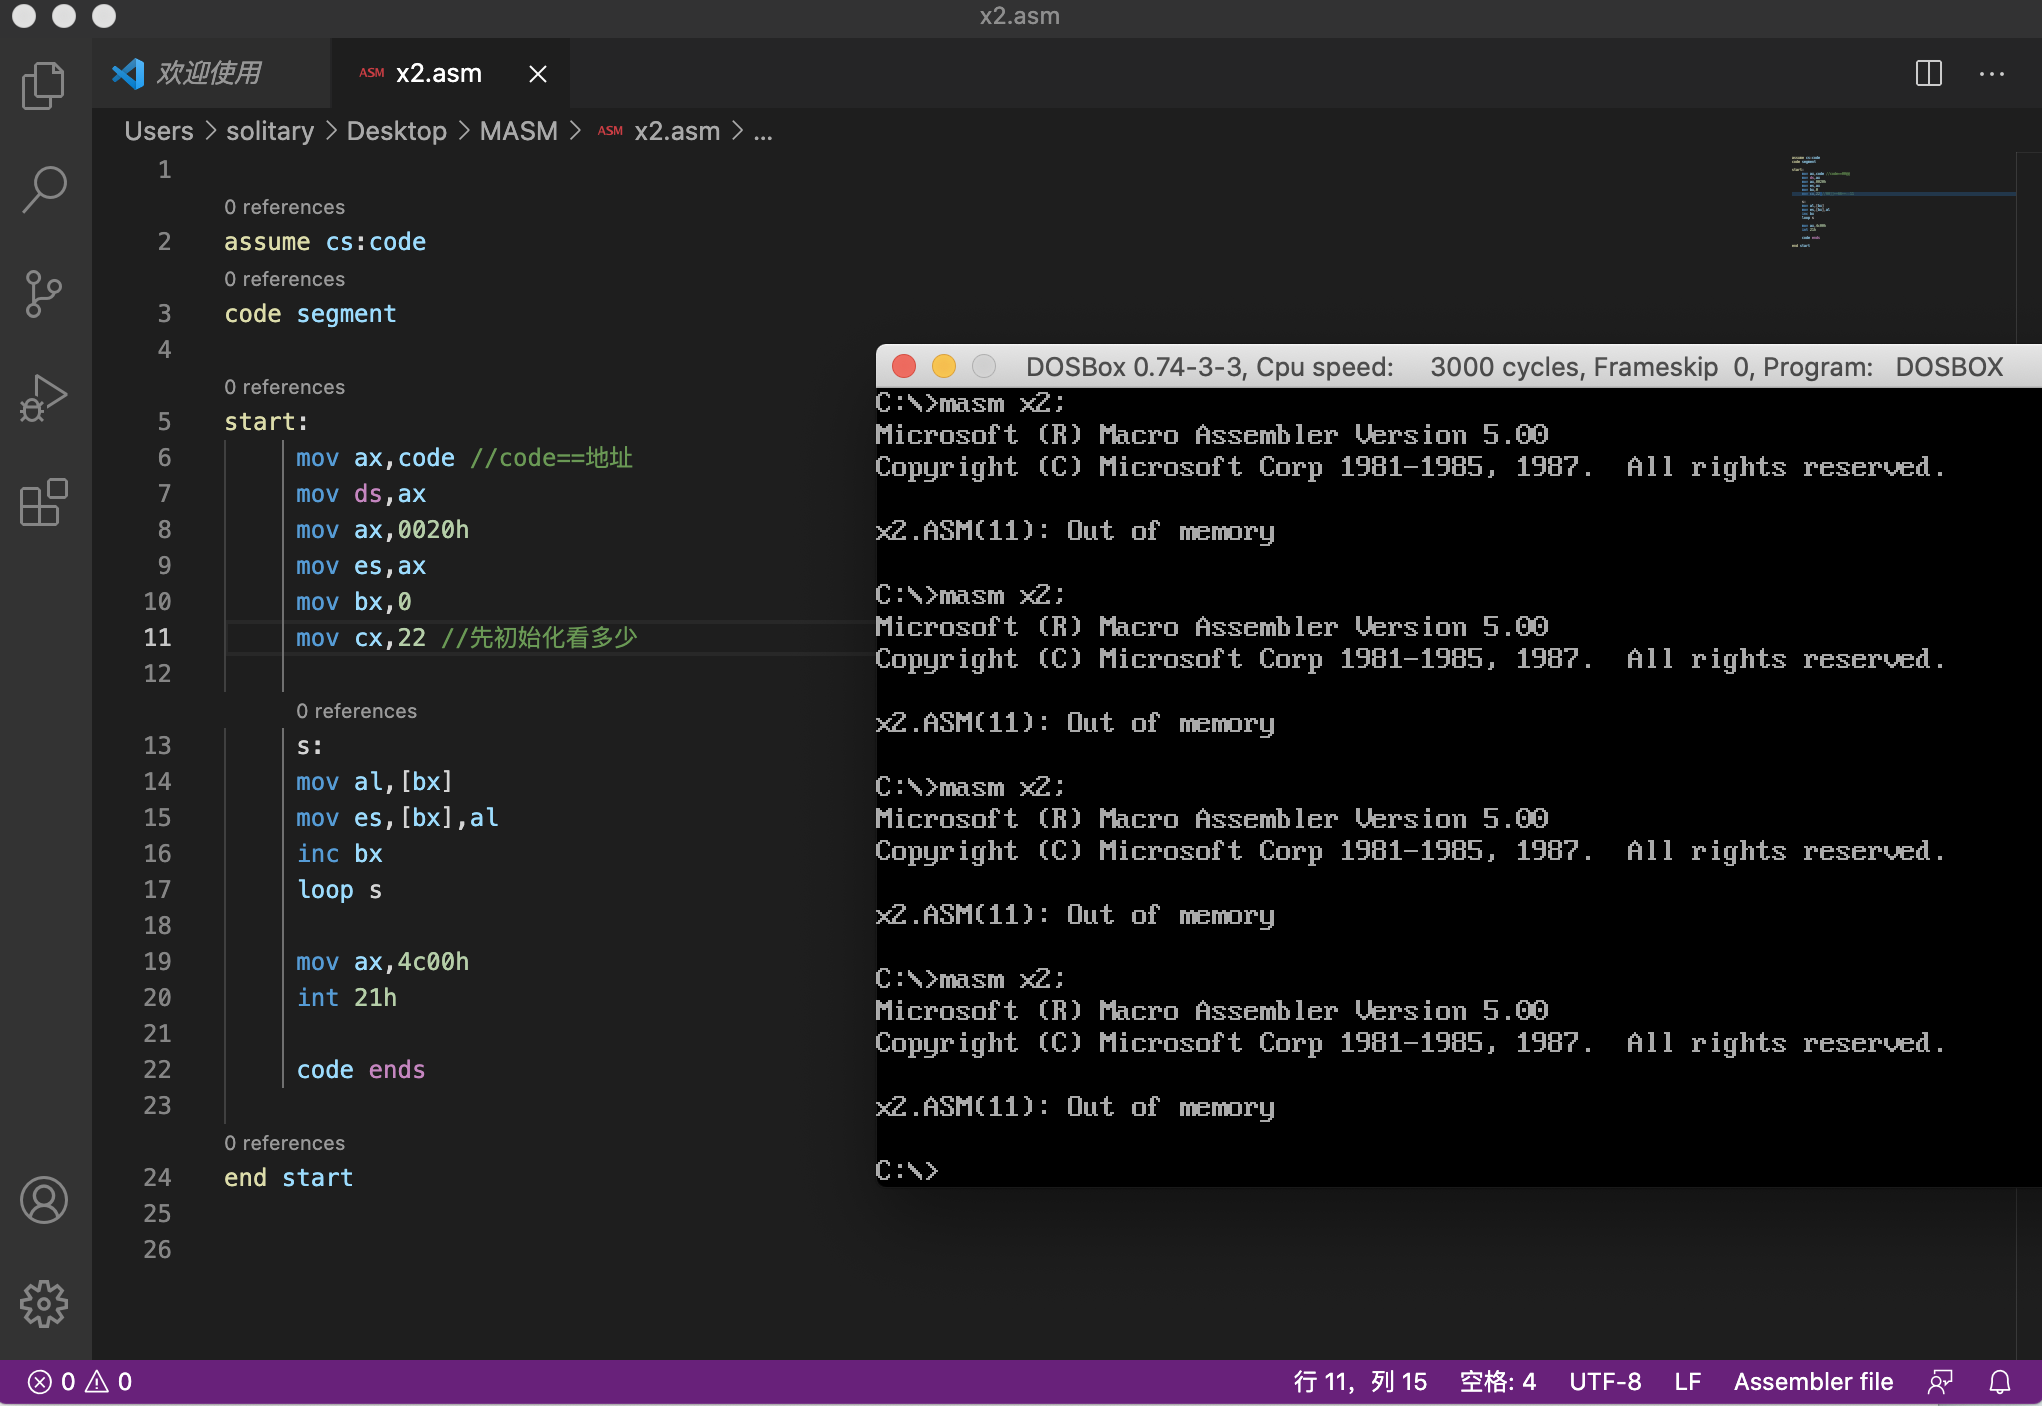Change indentation via 空格: 4 status item
This screenshot has width=2042, height=1406.
tap(1498, 1382)
